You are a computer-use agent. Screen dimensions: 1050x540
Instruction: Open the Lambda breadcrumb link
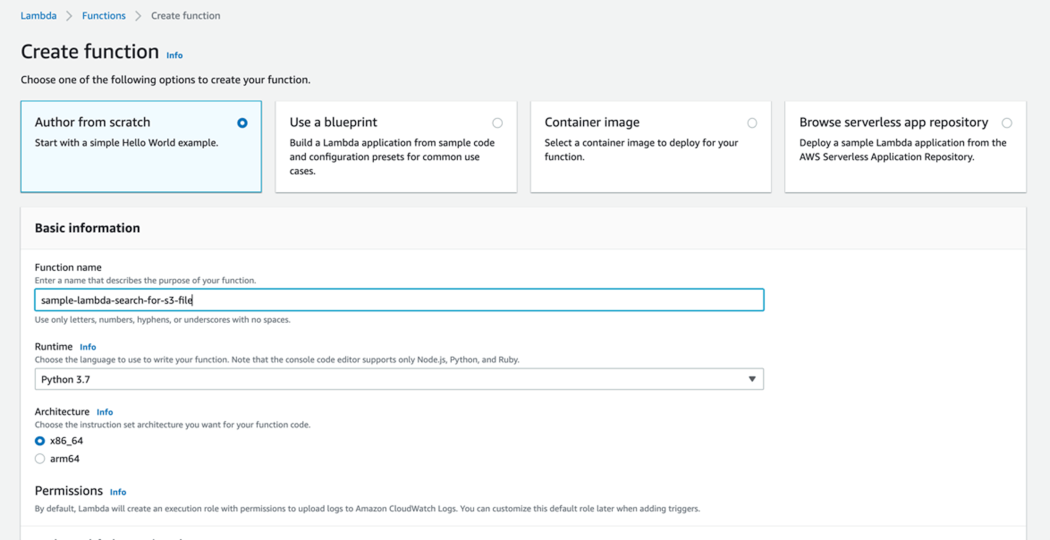pyautogui.click(x=38, y=15)
